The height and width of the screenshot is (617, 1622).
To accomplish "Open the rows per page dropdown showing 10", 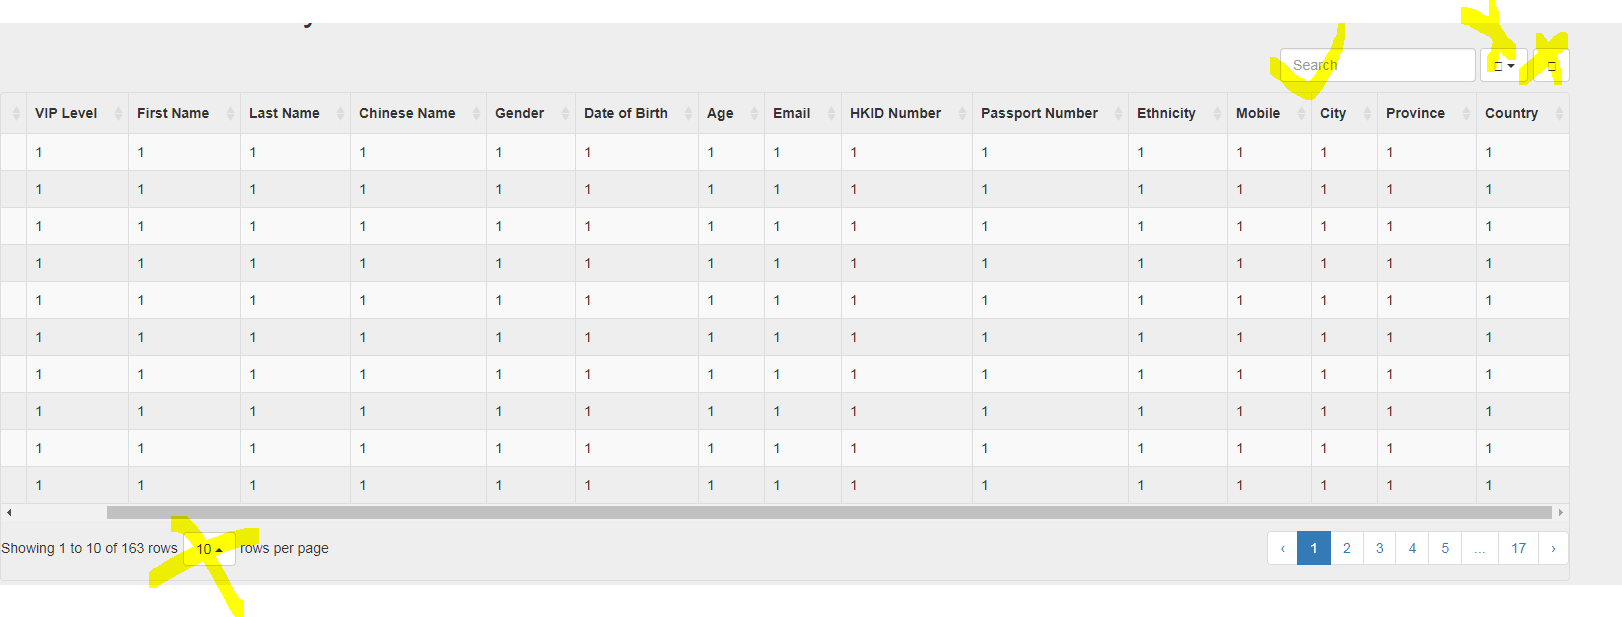I will coord(208,548).
